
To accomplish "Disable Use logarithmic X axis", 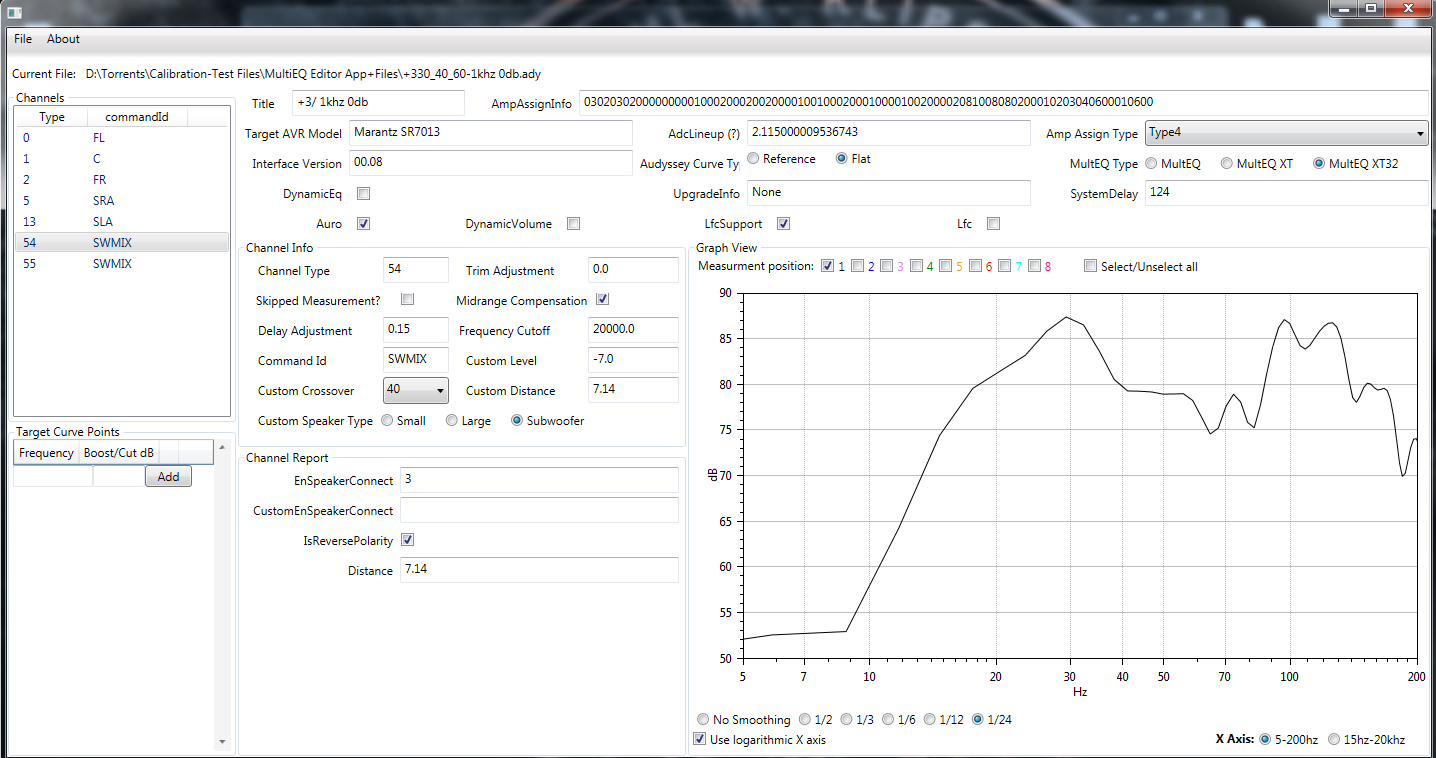I will point(700,740).
